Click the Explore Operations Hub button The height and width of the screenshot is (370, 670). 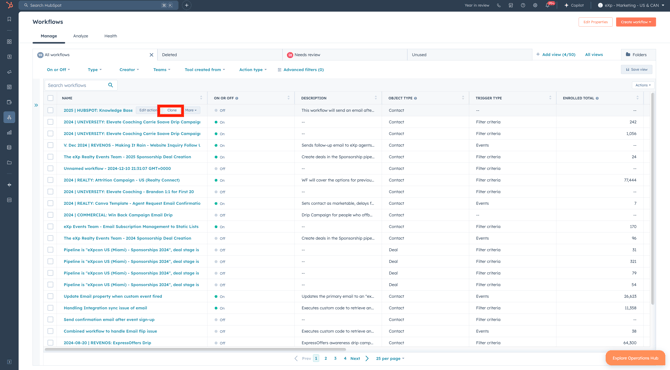(635, 358)
